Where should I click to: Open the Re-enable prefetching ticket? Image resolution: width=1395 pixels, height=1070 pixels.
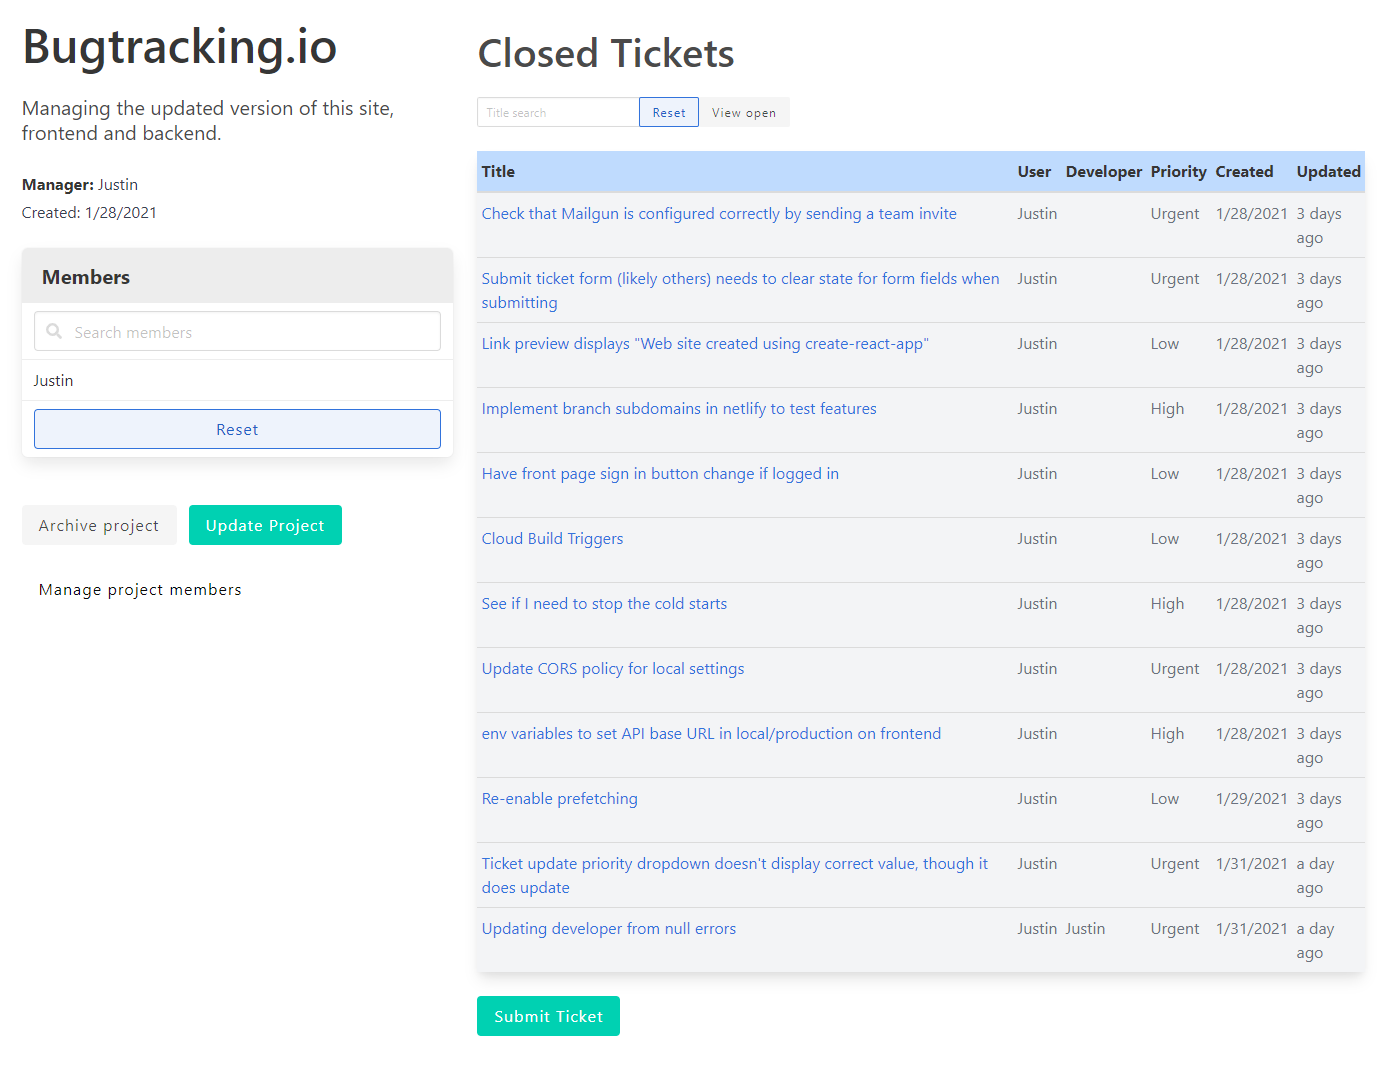pyautogui.click(x=559, y=799)
